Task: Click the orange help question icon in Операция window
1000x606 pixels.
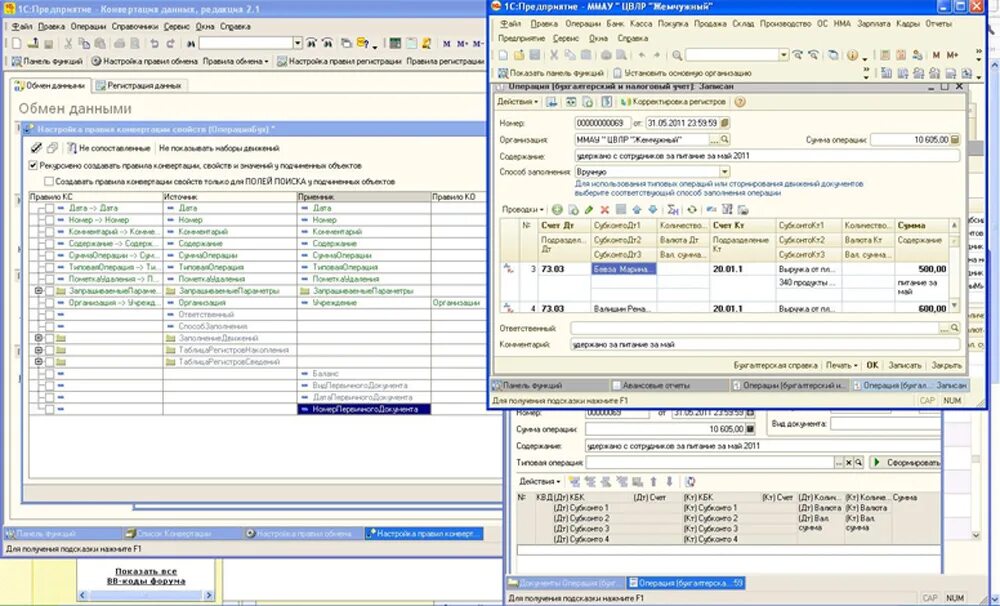Action: (x=740, y=102)
